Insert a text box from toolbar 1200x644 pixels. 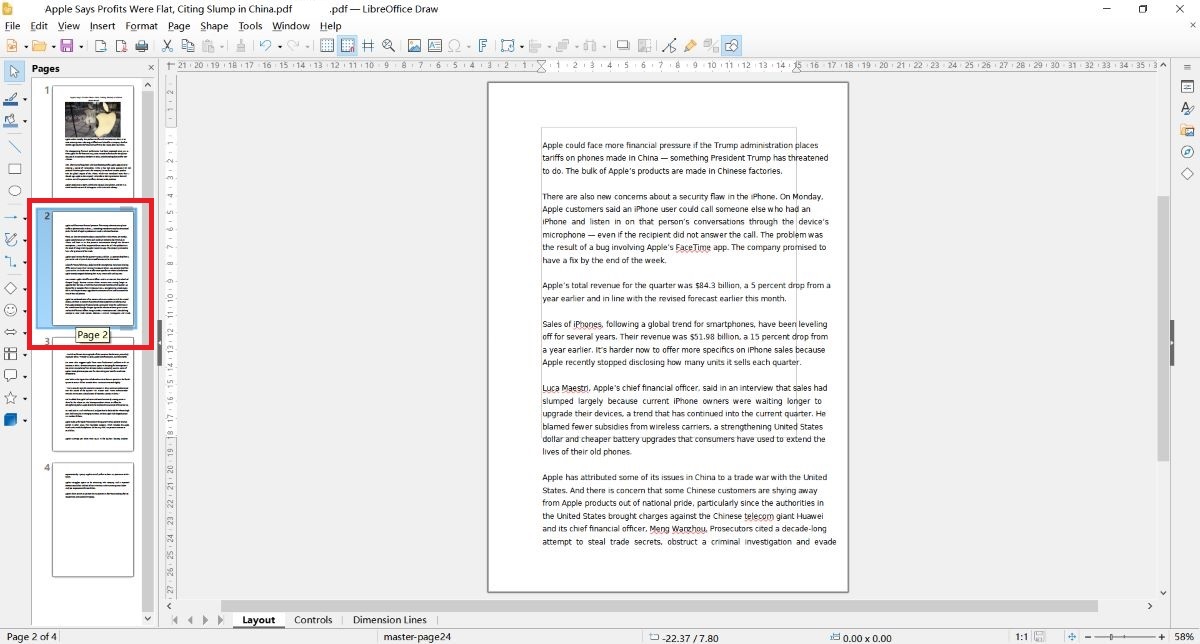(x=434, y=46)
